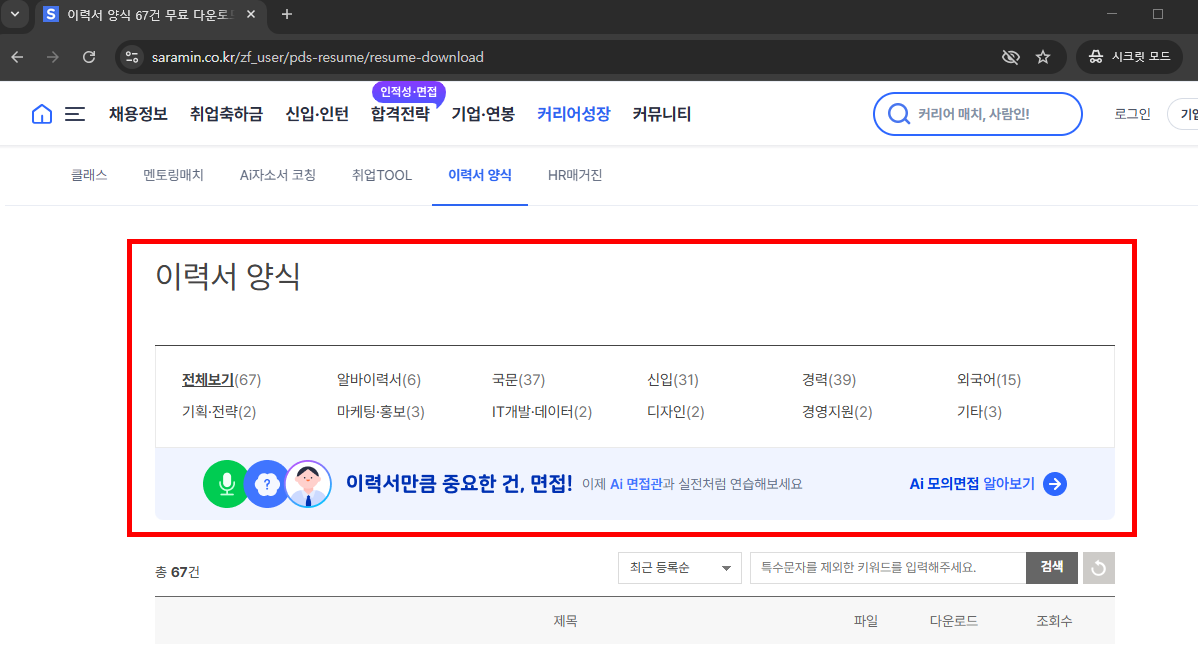Select the 이력서 양식 tab
This screenshot has height=655, width=1198.
point(479,175)
